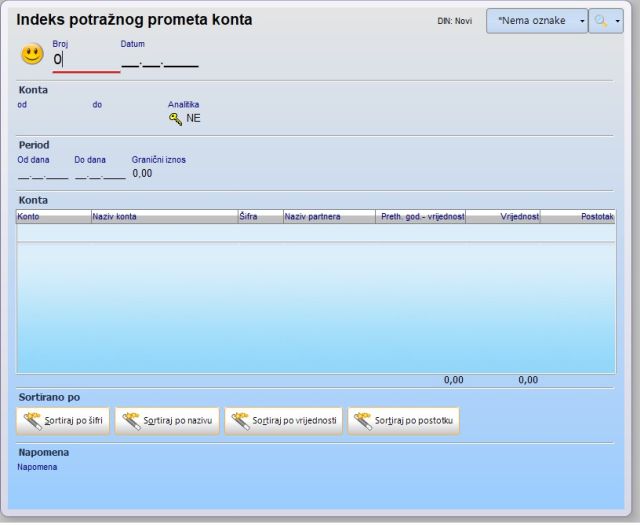Click the Konto column header
Viewport: 640px width, 525px height.
tap(52, 216)
